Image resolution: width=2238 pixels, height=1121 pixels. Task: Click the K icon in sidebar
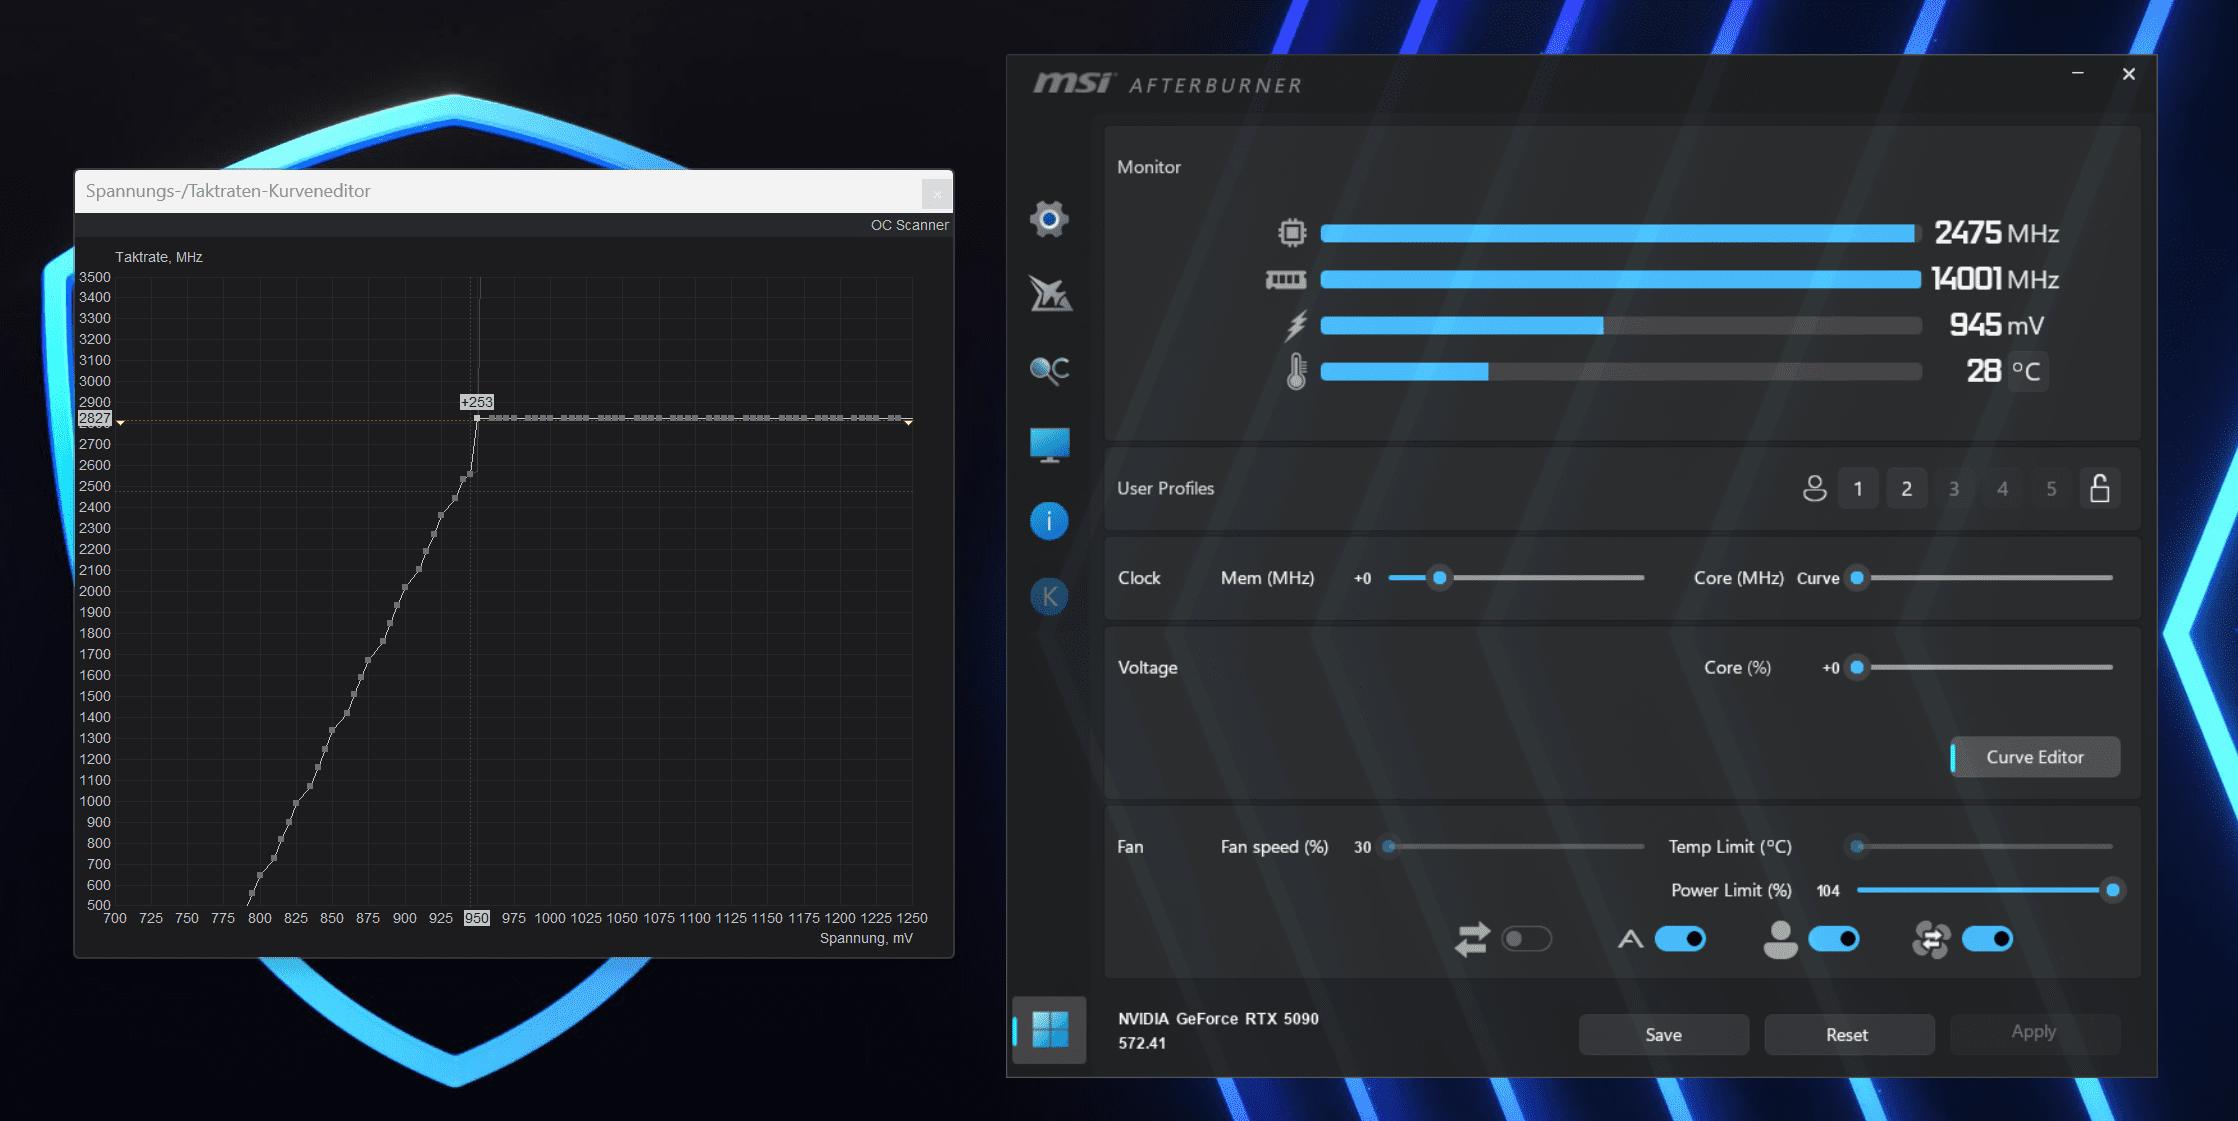click(x=1049, y=597)
